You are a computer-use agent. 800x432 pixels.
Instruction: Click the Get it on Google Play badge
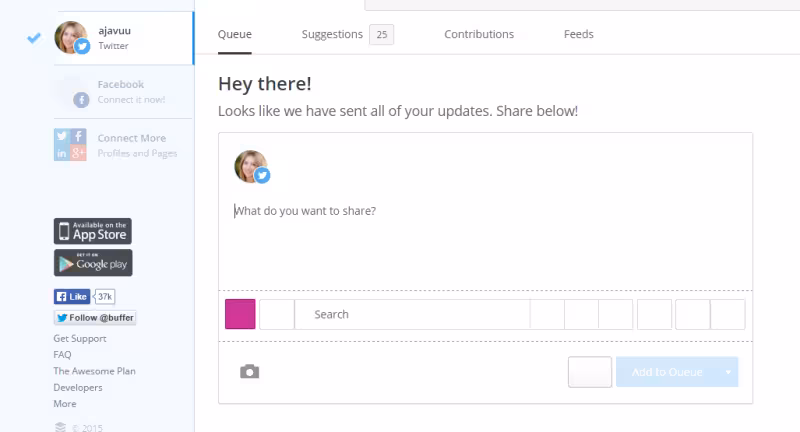pyautogui.click(x=93, y=263)
